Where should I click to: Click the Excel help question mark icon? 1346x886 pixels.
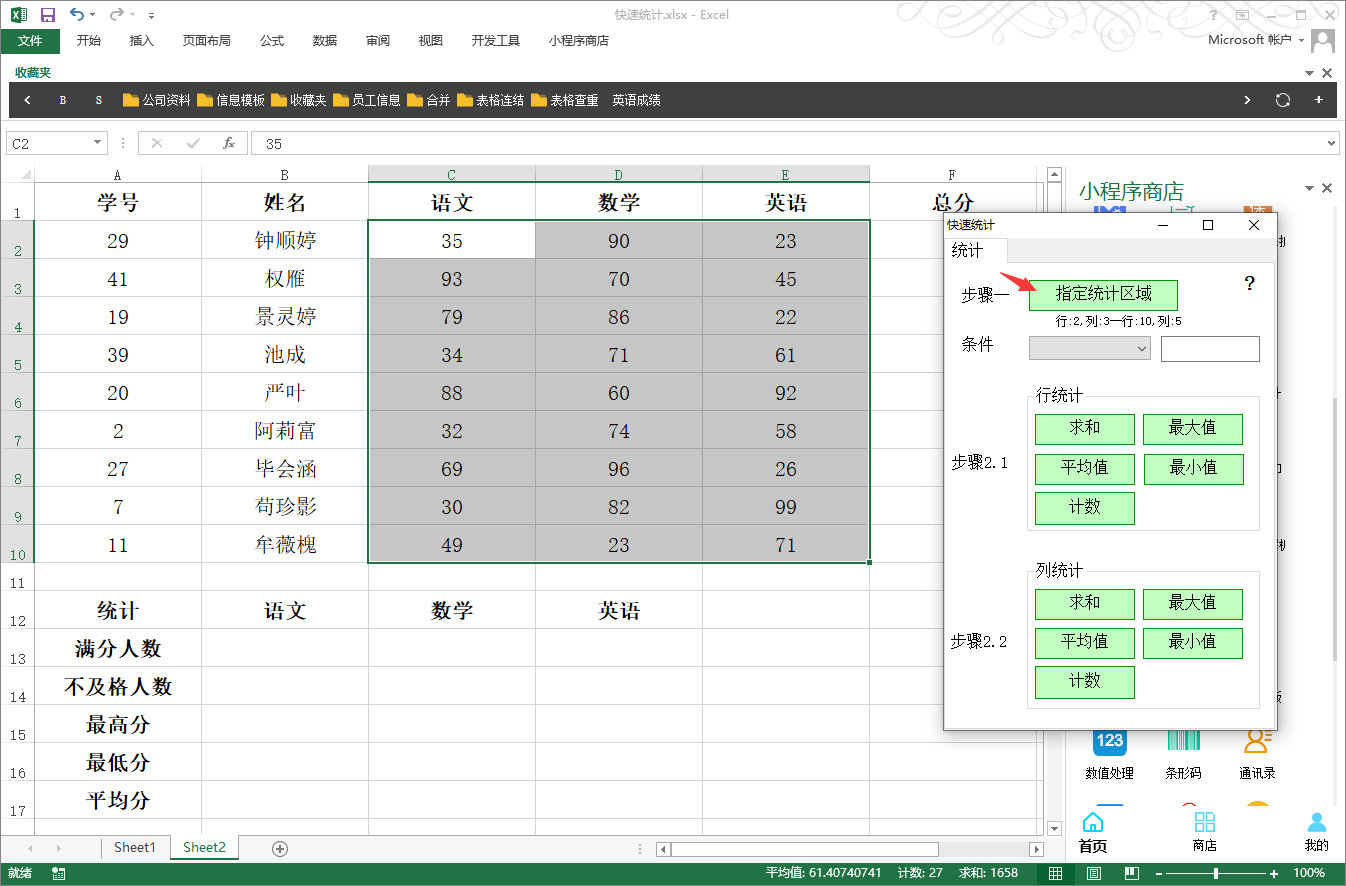(x=1213, y=15)
